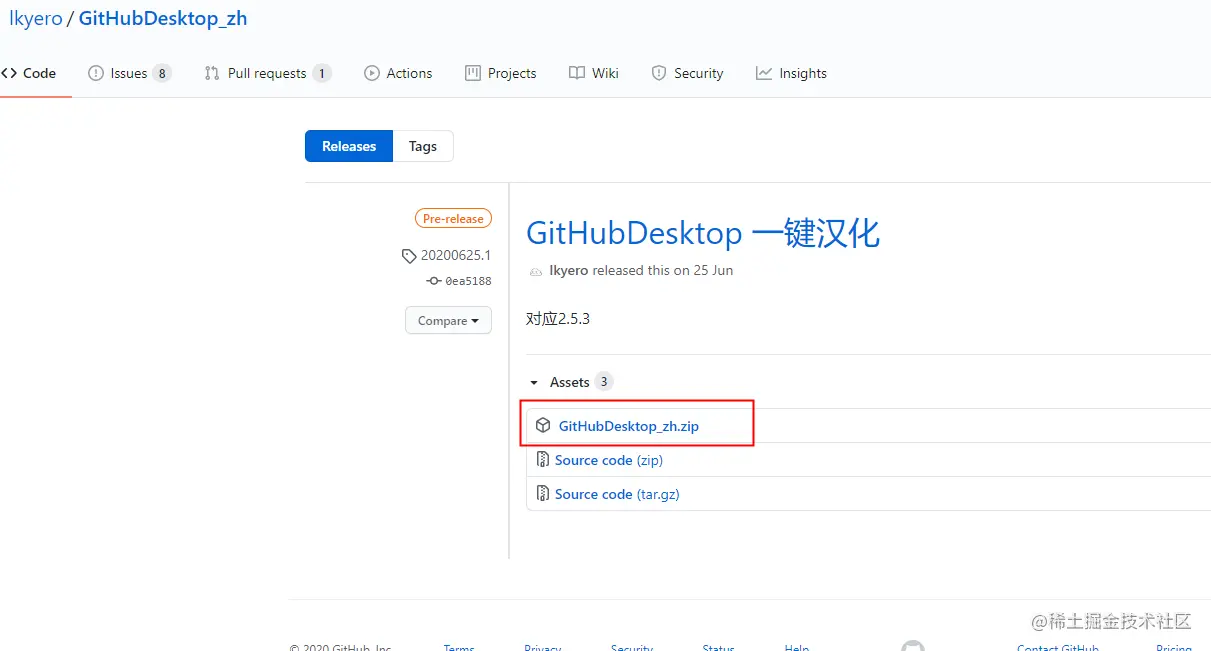
Task: Open the Issues tab
Action: click(129, 73)
